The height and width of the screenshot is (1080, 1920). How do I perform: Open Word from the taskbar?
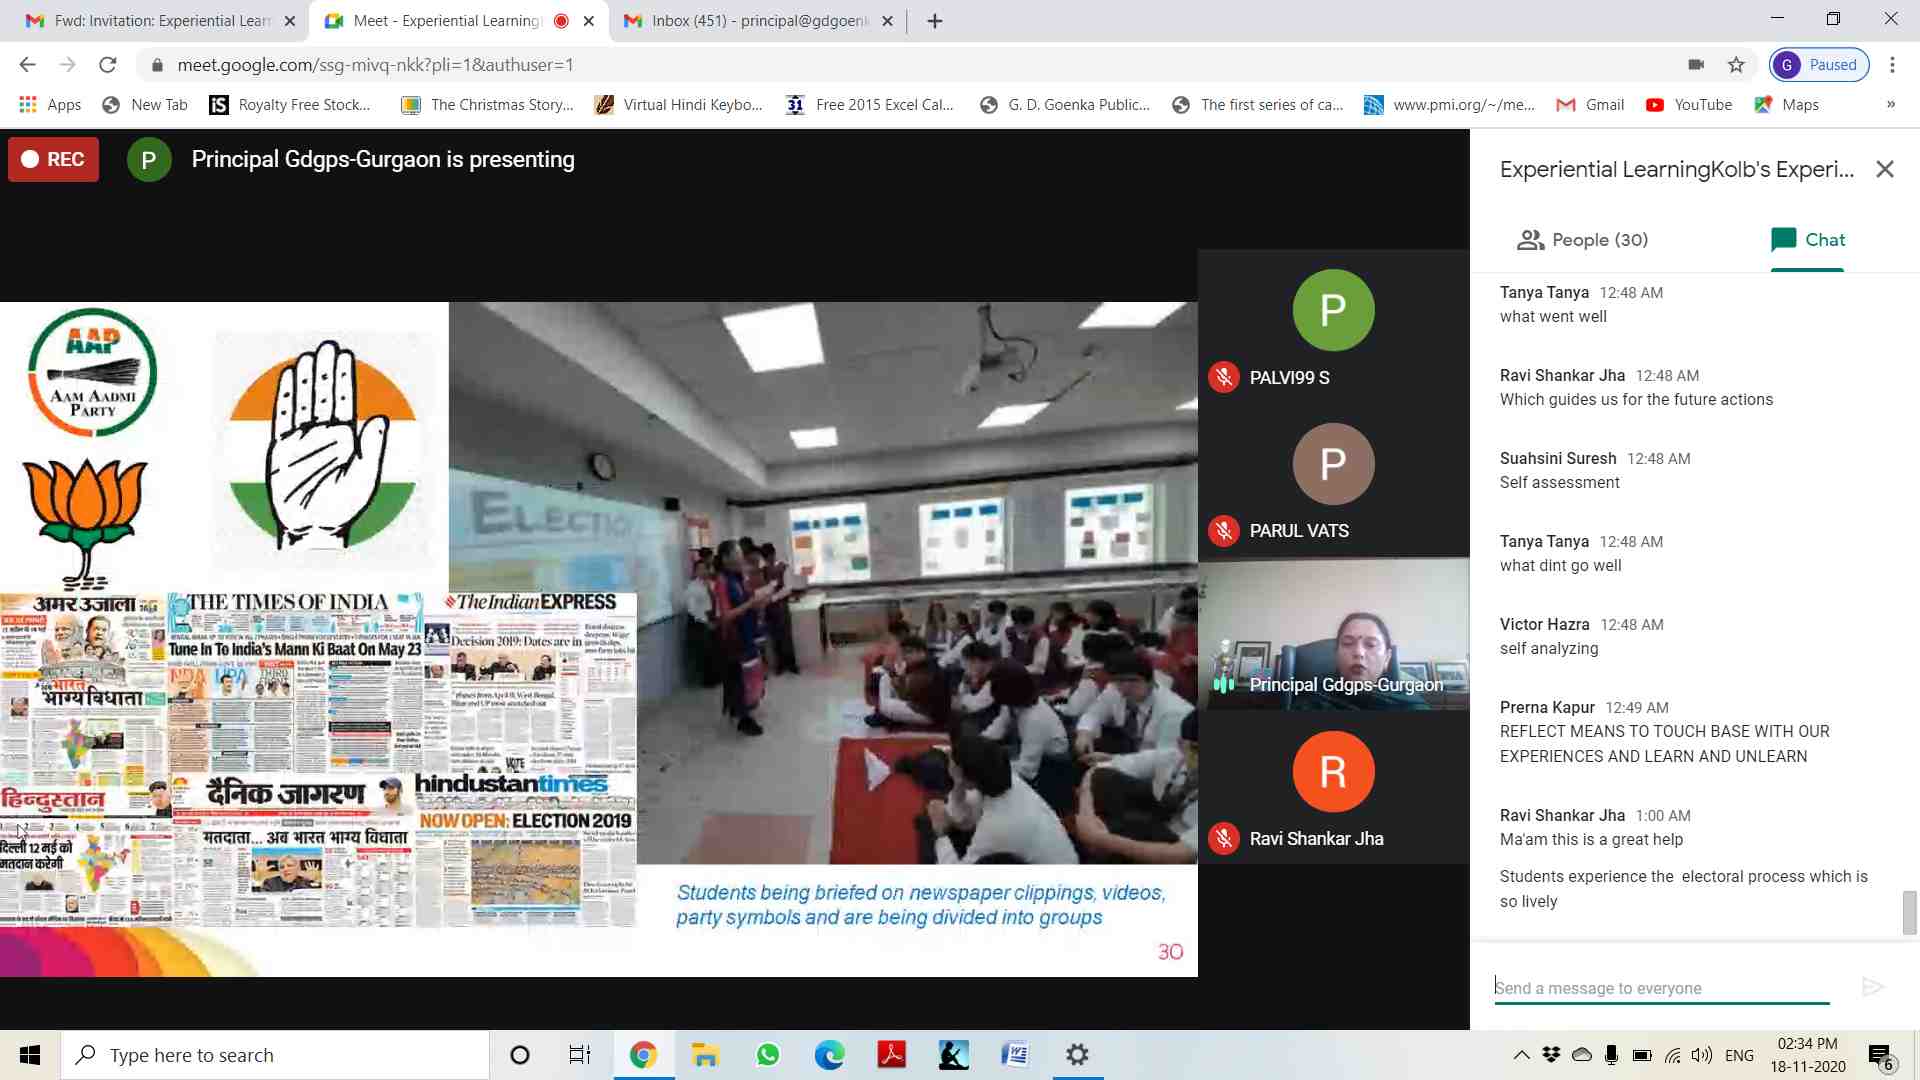tap(1015, 1055)
